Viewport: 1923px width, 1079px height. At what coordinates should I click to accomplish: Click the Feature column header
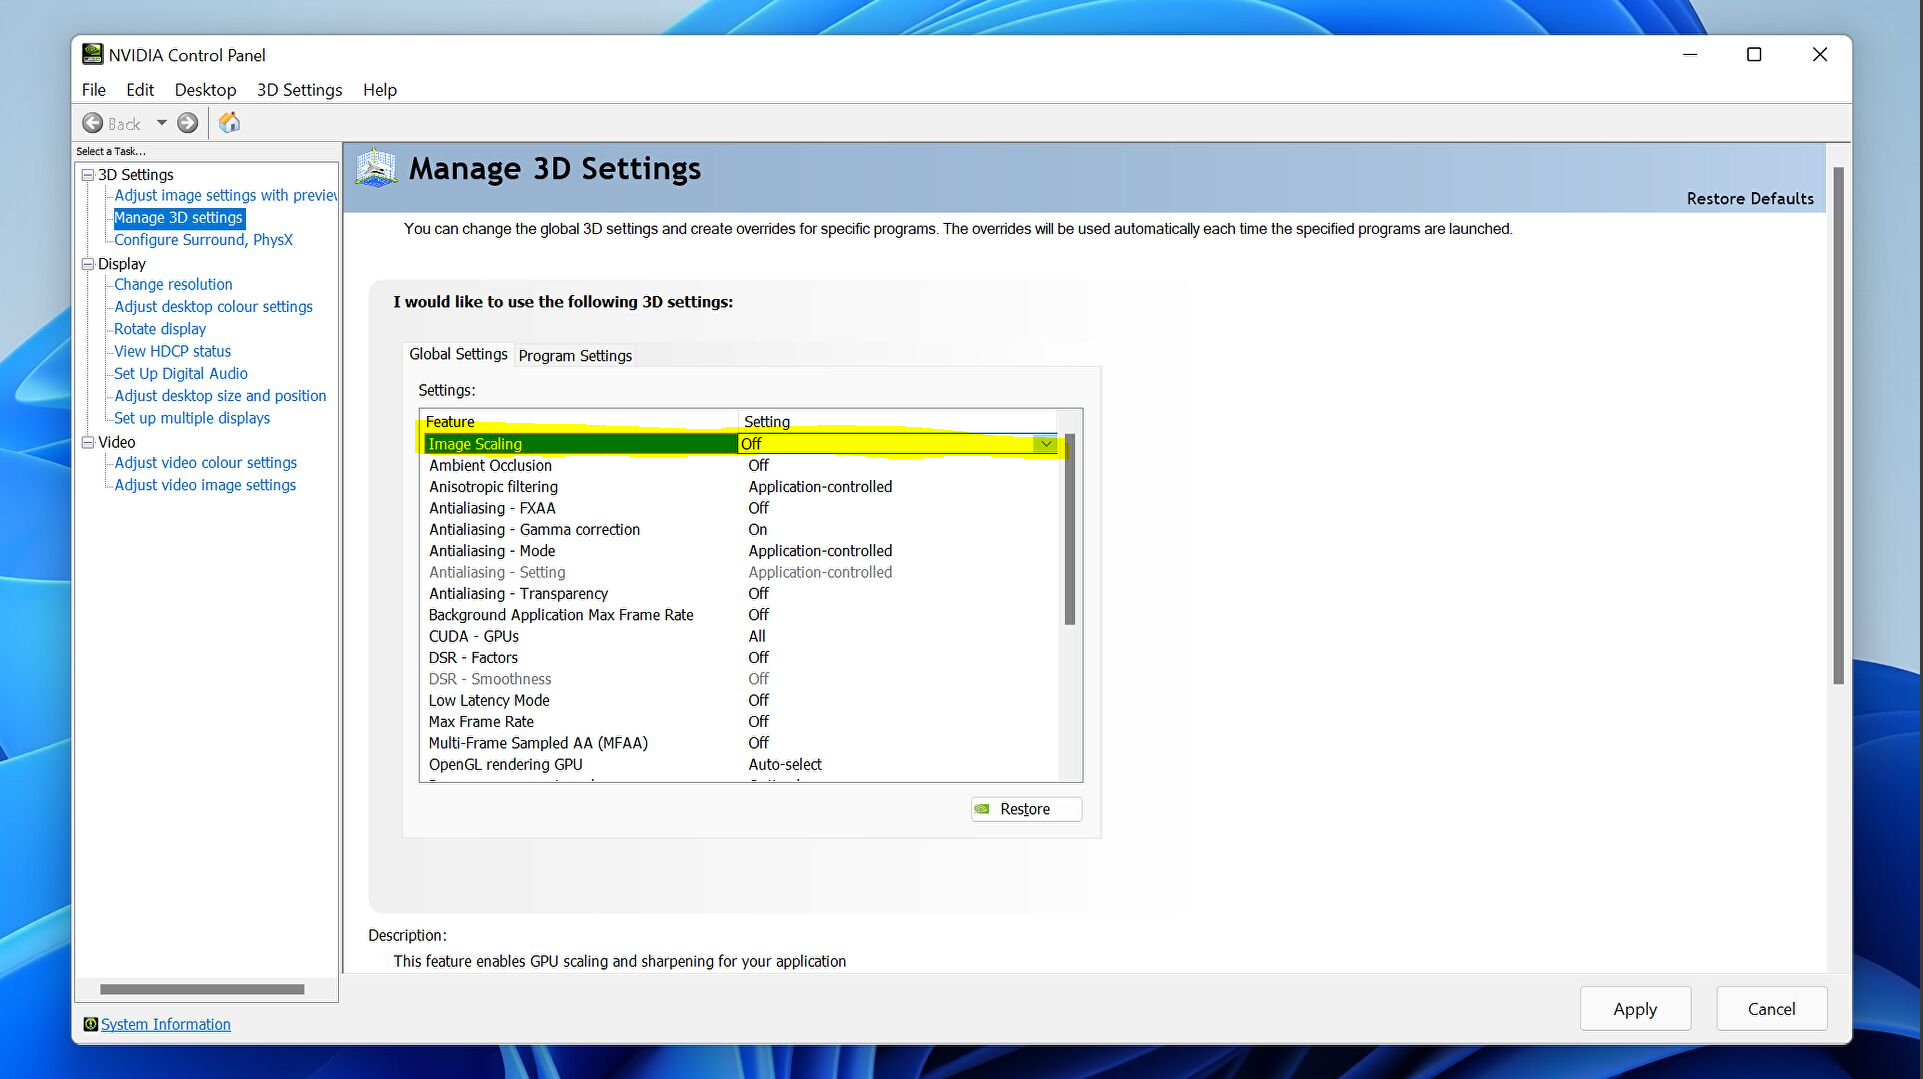pyautogui.click(x=579, y=422)
